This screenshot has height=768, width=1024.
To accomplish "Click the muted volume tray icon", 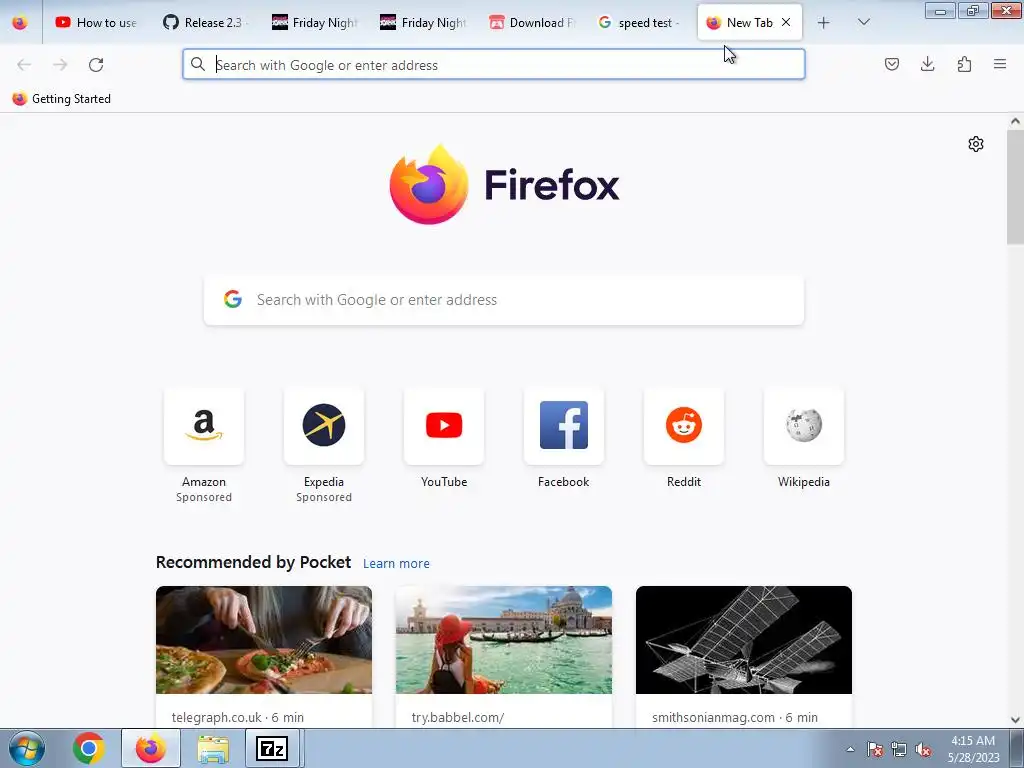I will (x=923, y=749).
